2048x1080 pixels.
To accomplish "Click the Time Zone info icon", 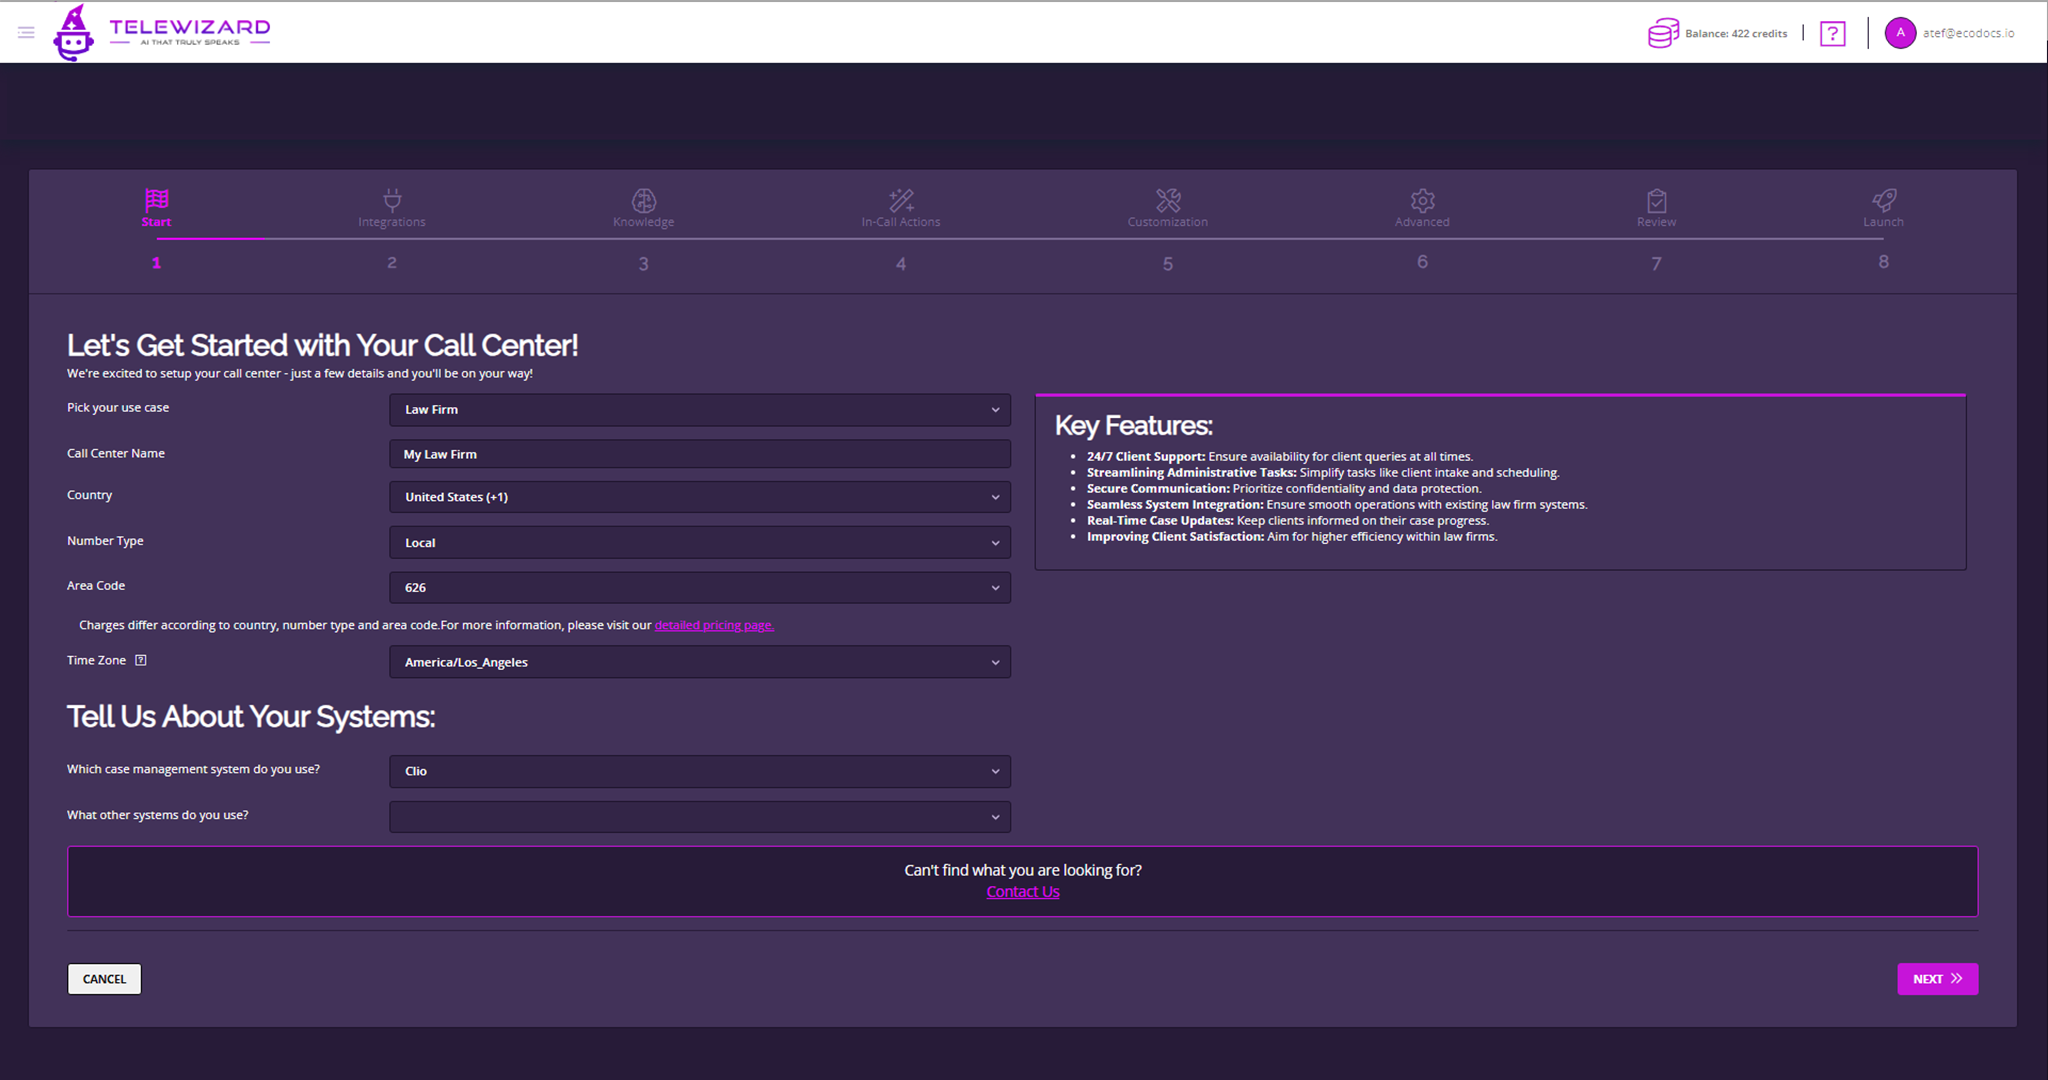I will pyautogui.click(x=141, y=660).
